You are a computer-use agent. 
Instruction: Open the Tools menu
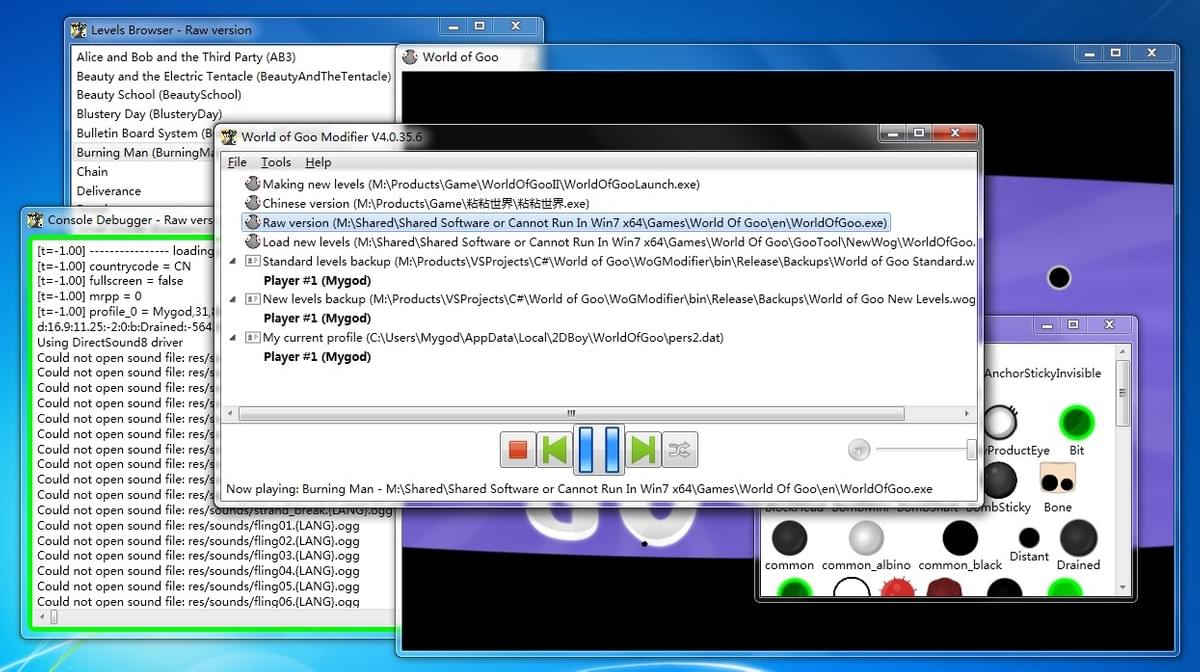(276, 162)
